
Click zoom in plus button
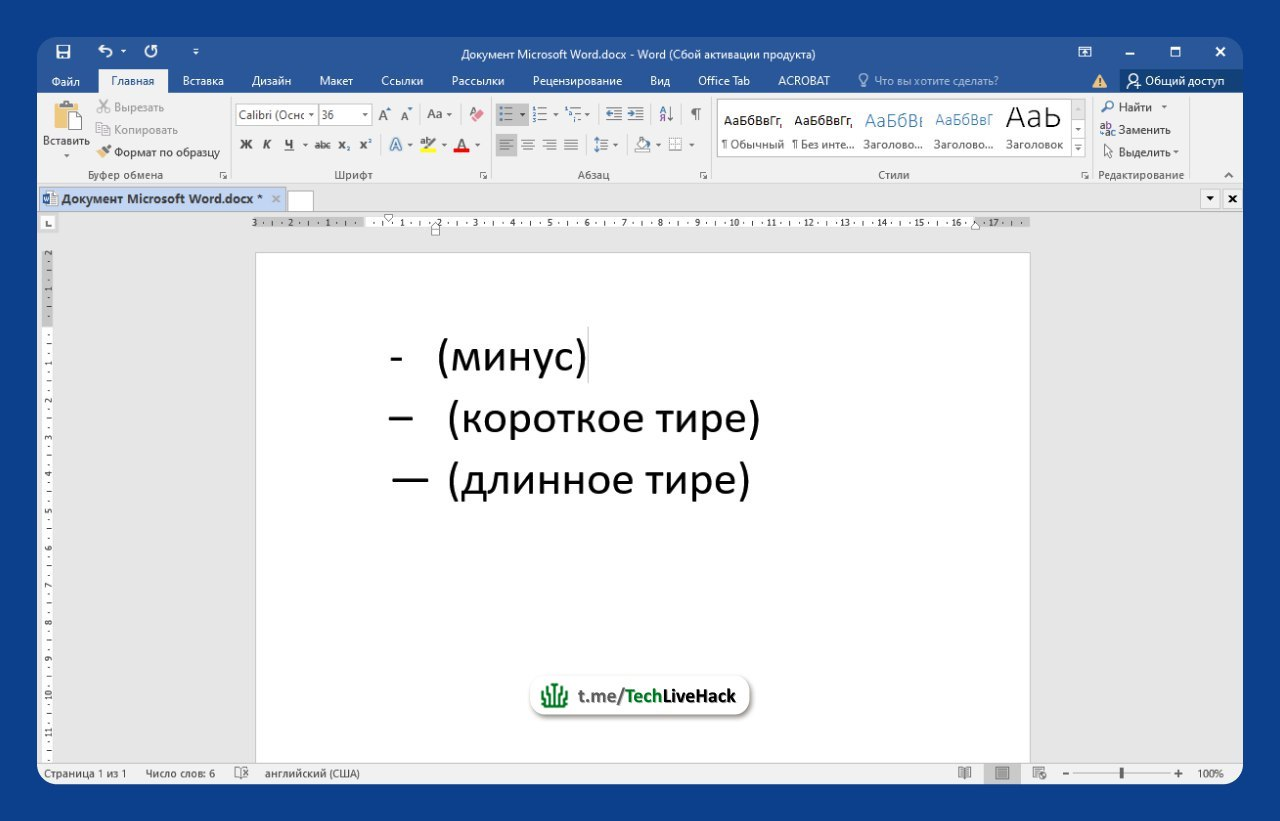(1178, 773)
